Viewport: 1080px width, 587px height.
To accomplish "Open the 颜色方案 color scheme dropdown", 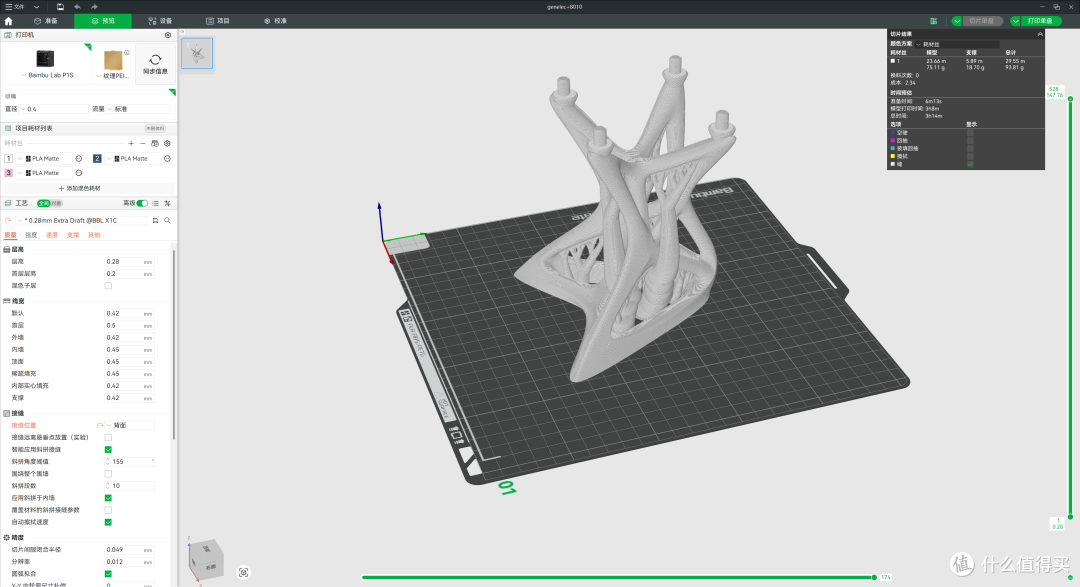I will coord(957,44).
